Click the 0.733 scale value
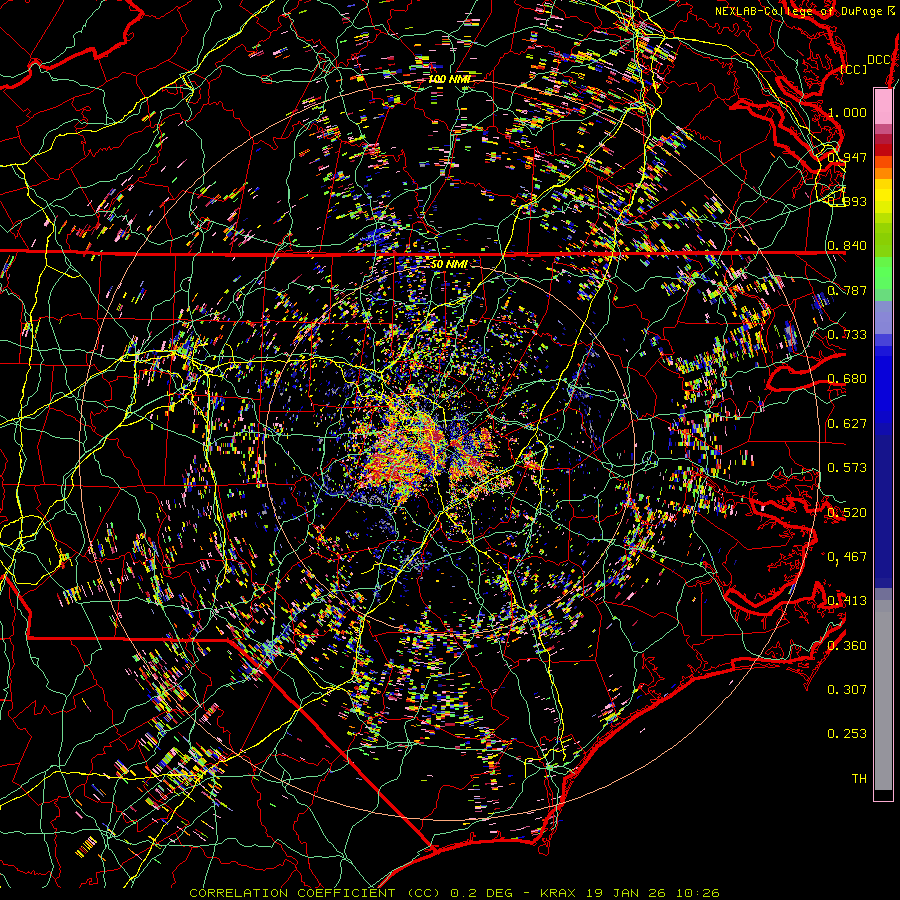Screen dimensions: 900x900 [x=847, y=334]
